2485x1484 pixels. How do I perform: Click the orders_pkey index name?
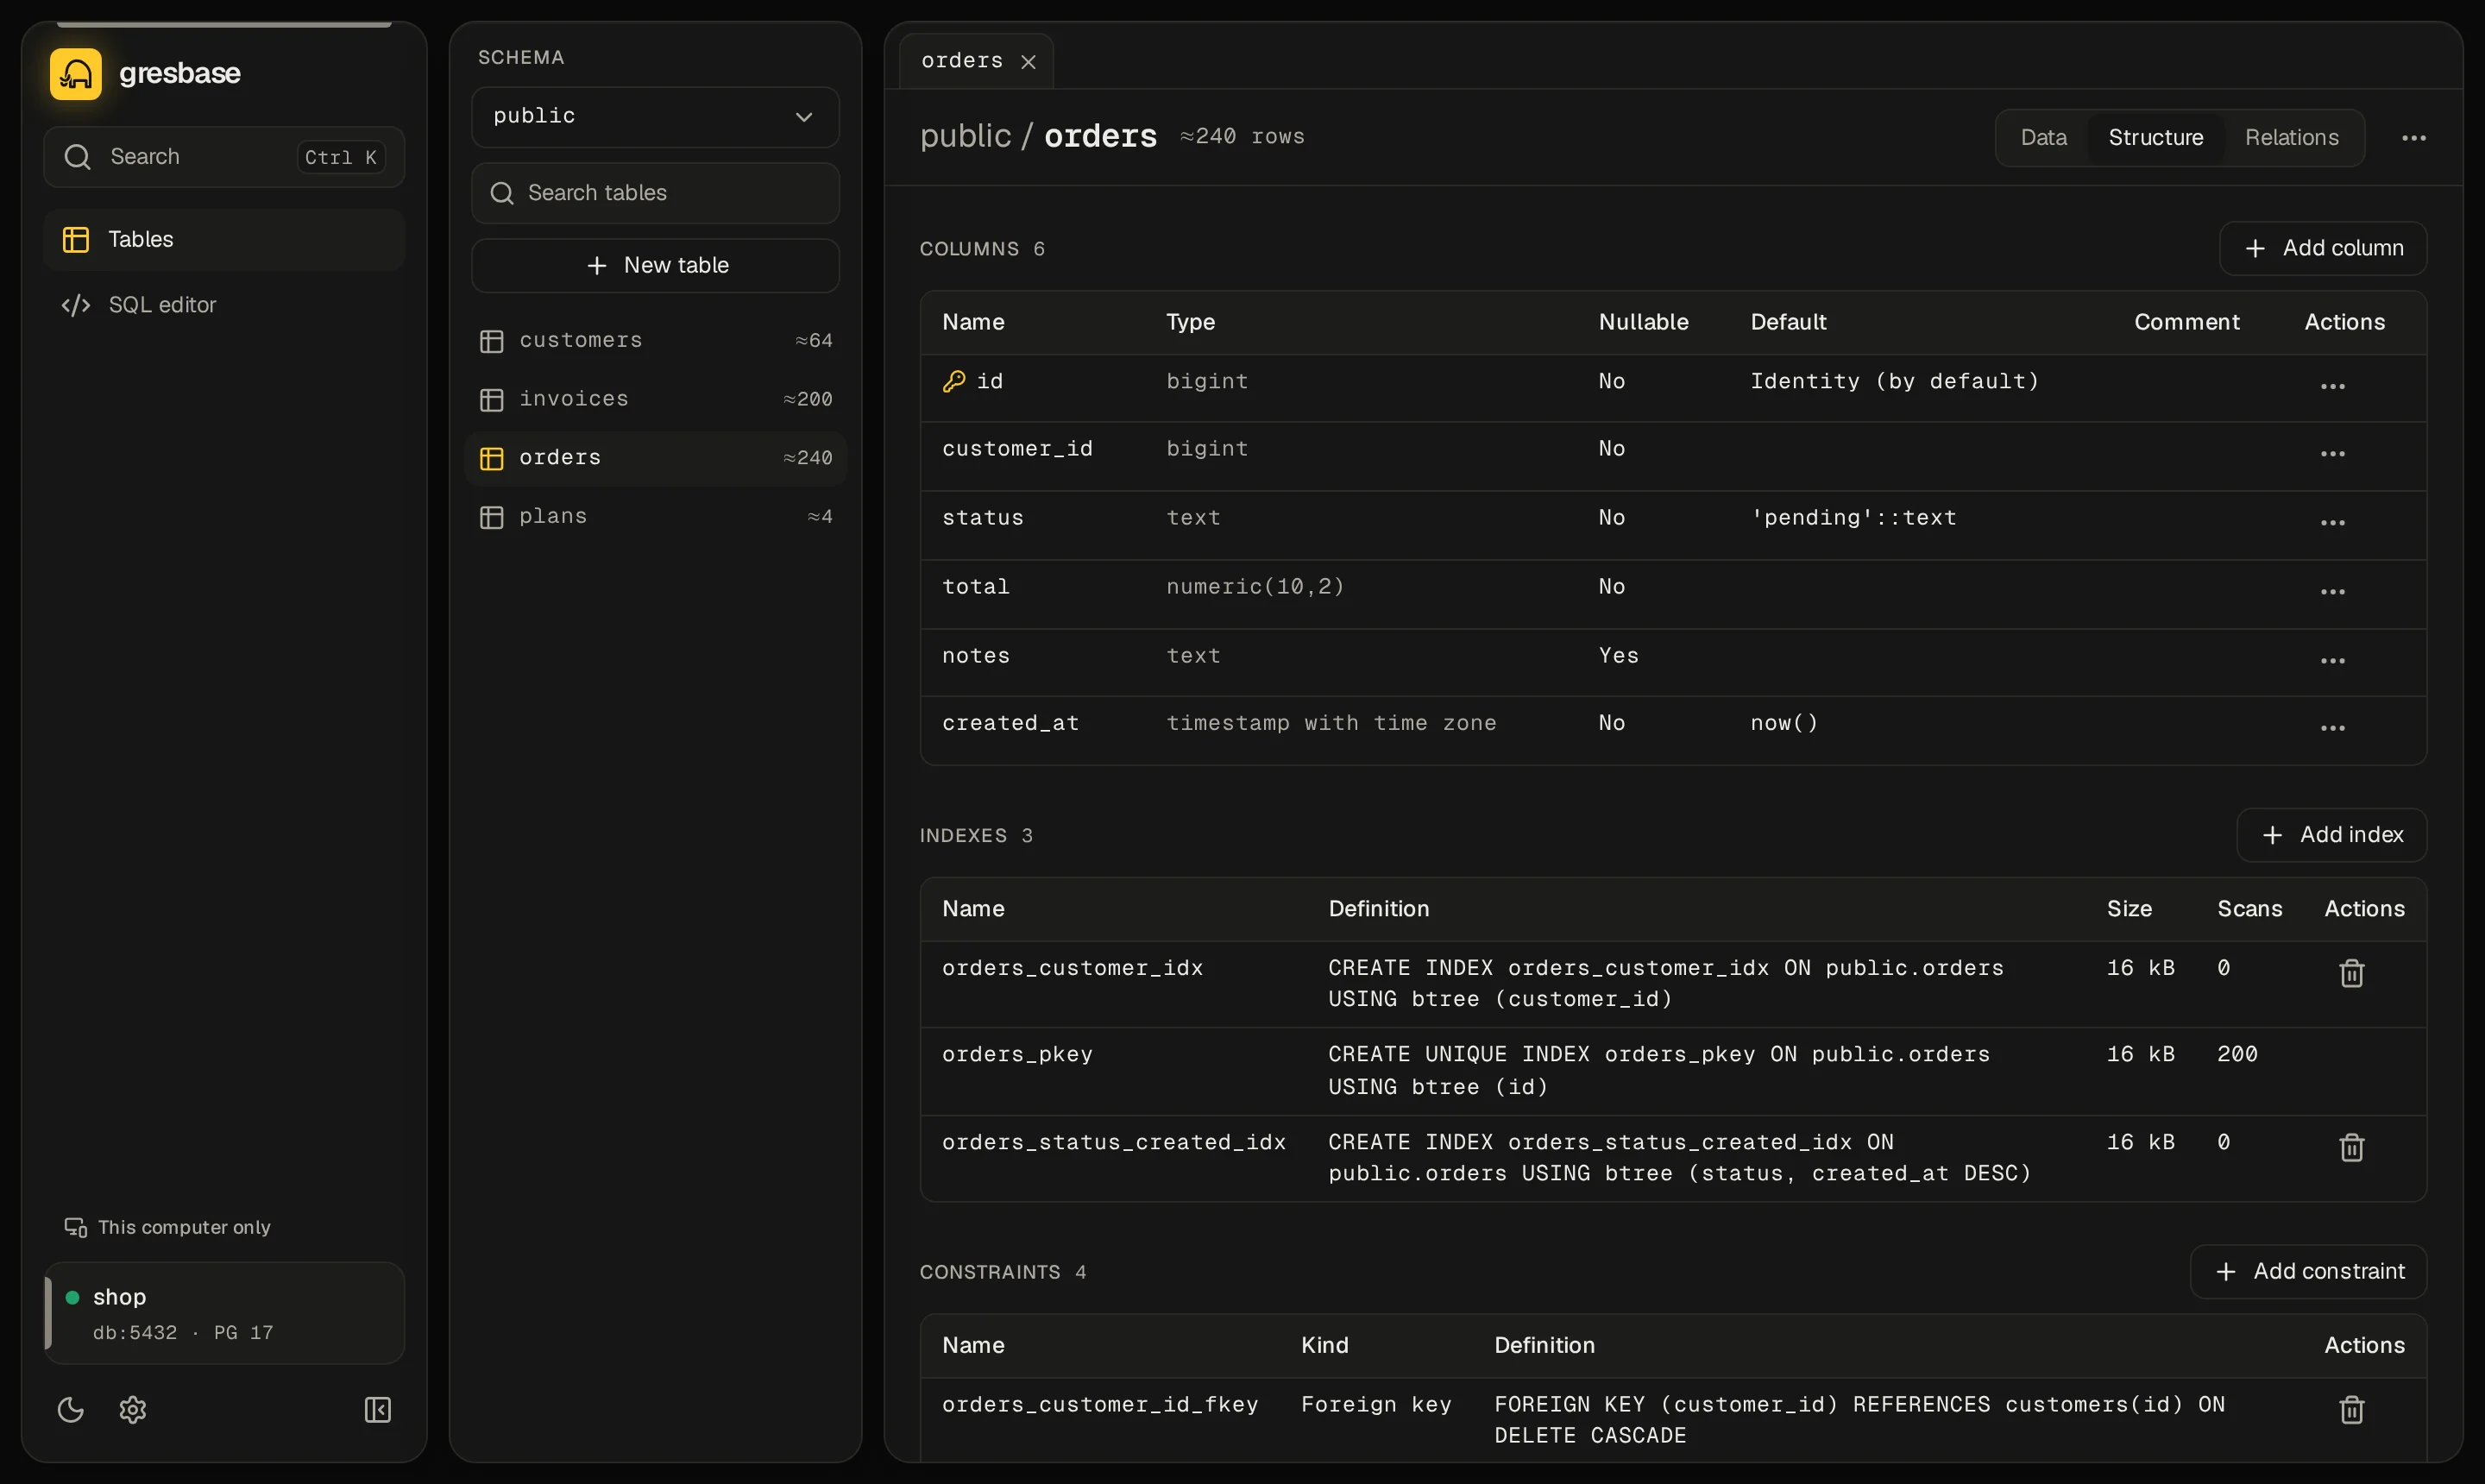pos(1017,1054)
